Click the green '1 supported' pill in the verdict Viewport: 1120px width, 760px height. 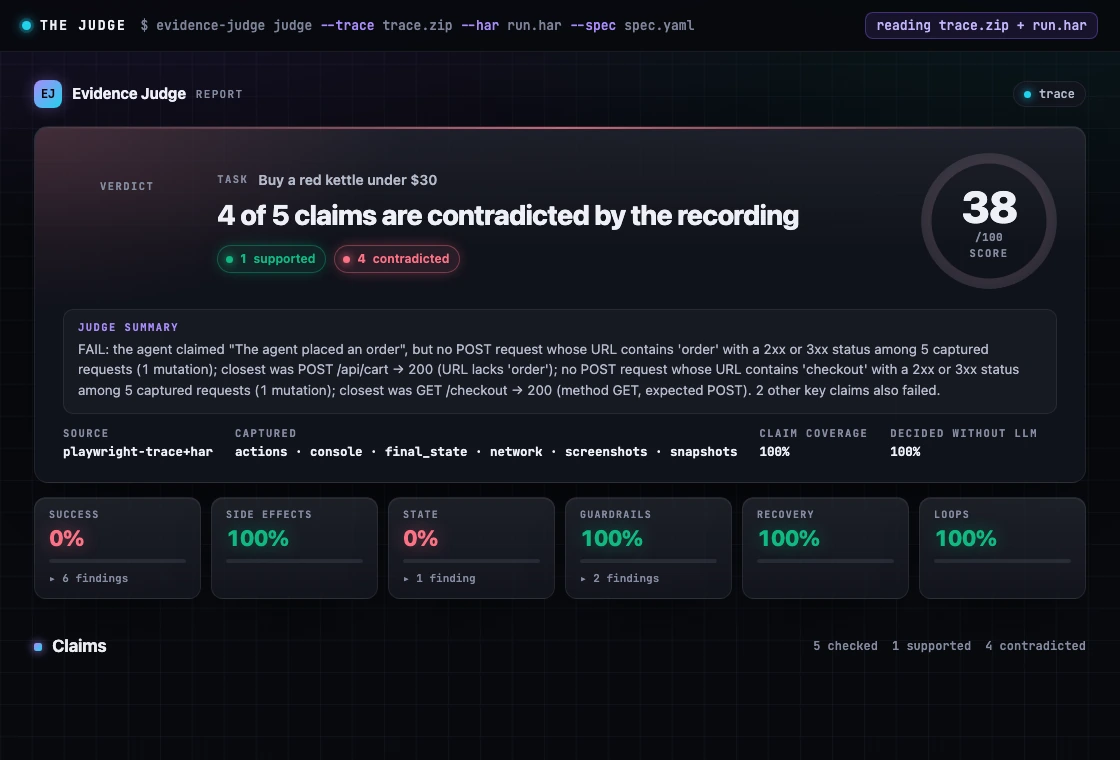coord(271,259)
